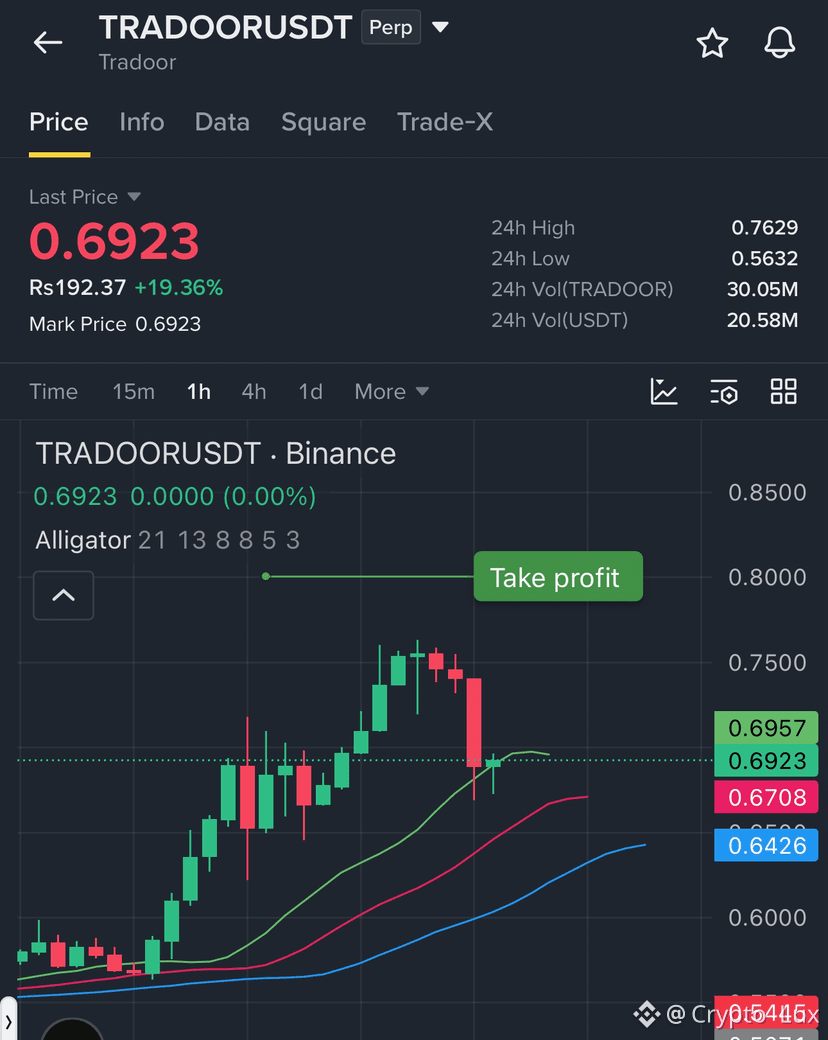Click the TRADOORUSDT · Binance chart title

click(x=216, y=454)
